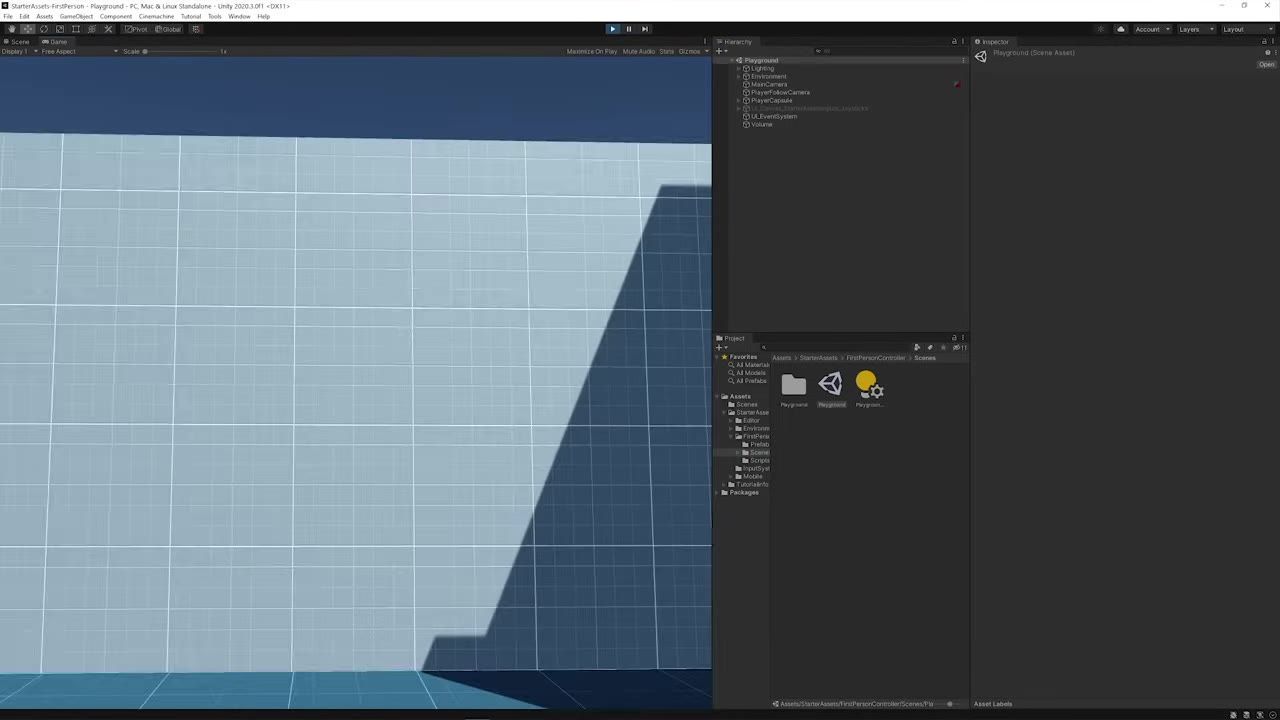Viewport: 1280px width, 720px height.
Task: Toggle Pivot/Center handle position
Action: pos(136,29)
